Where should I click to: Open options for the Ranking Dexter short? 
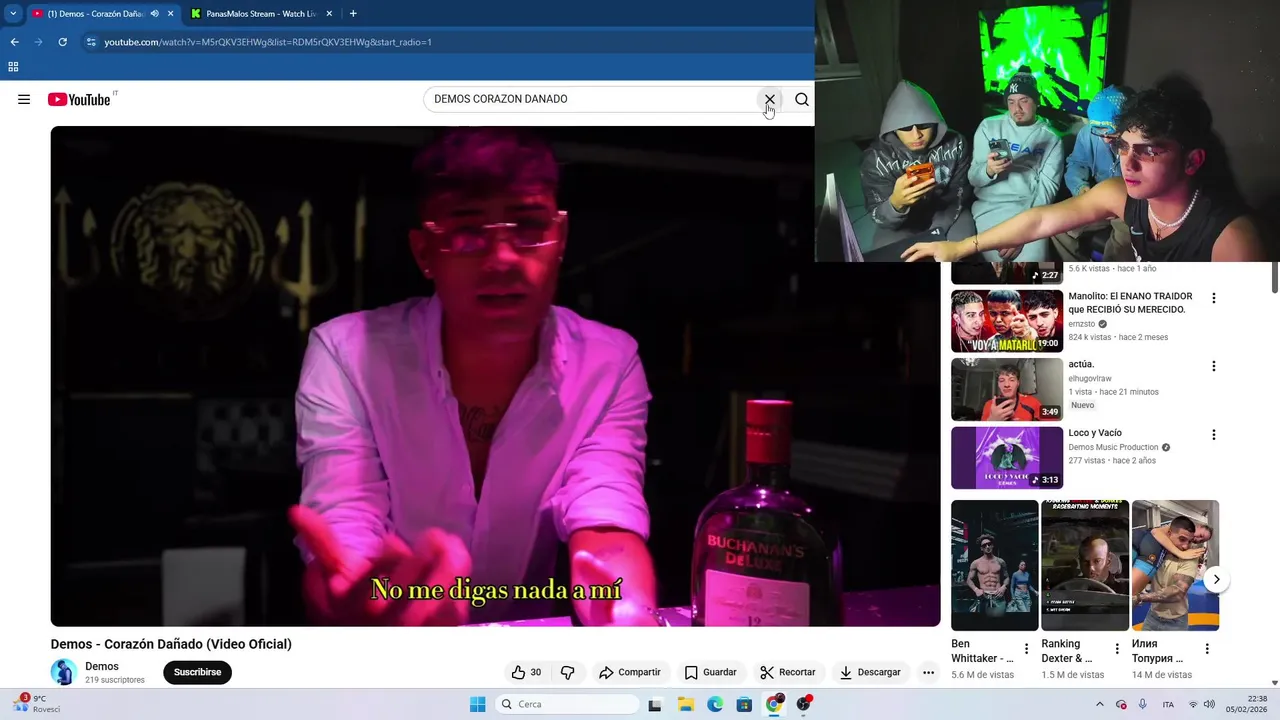pos(1117,649)
